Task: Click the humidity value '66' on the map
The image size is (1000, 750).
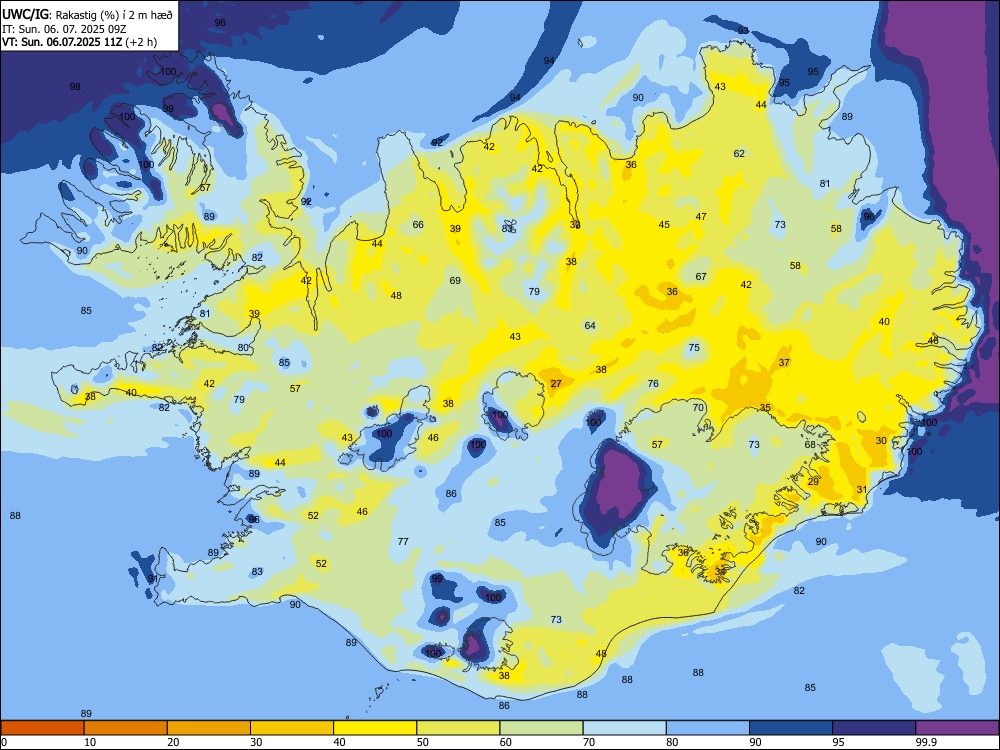Action: 418,224
